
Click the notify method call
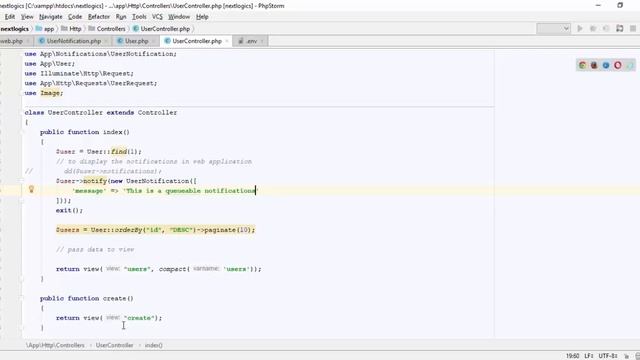[95, 181]
